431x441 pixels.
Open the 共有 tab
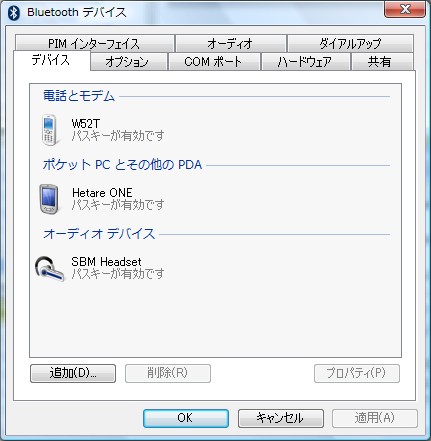click(381, 62)
